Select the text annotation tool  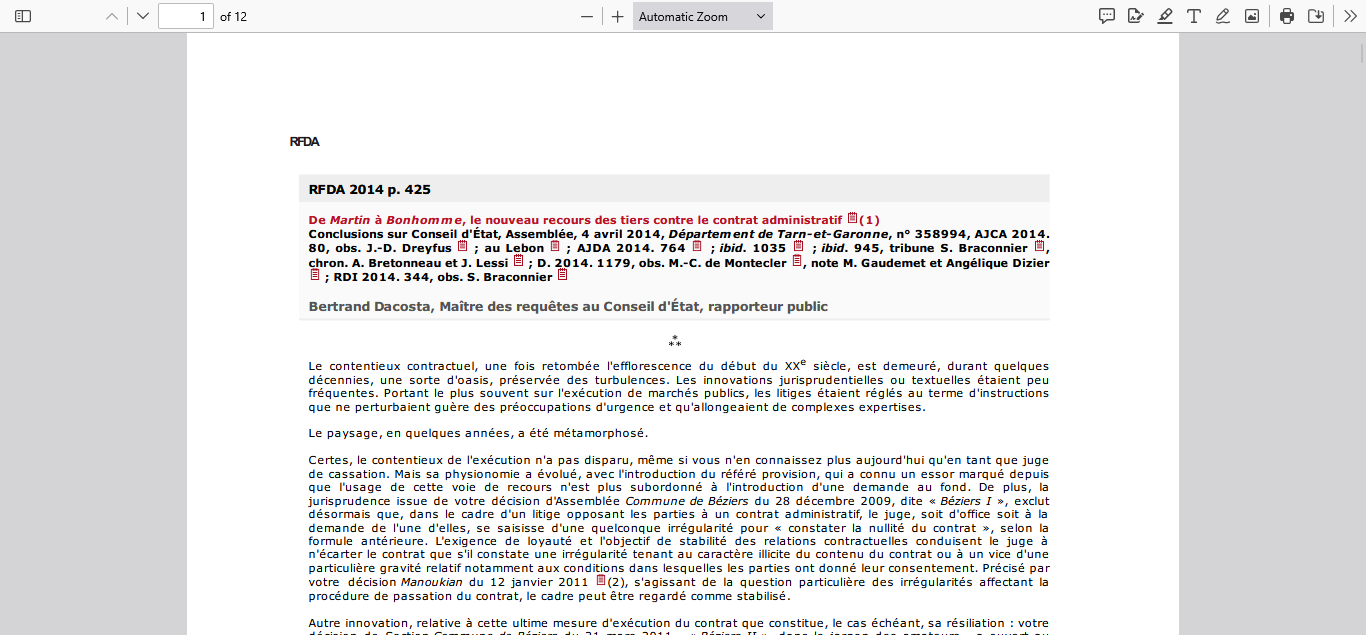pyautogui.click(x=1194, y=16)
